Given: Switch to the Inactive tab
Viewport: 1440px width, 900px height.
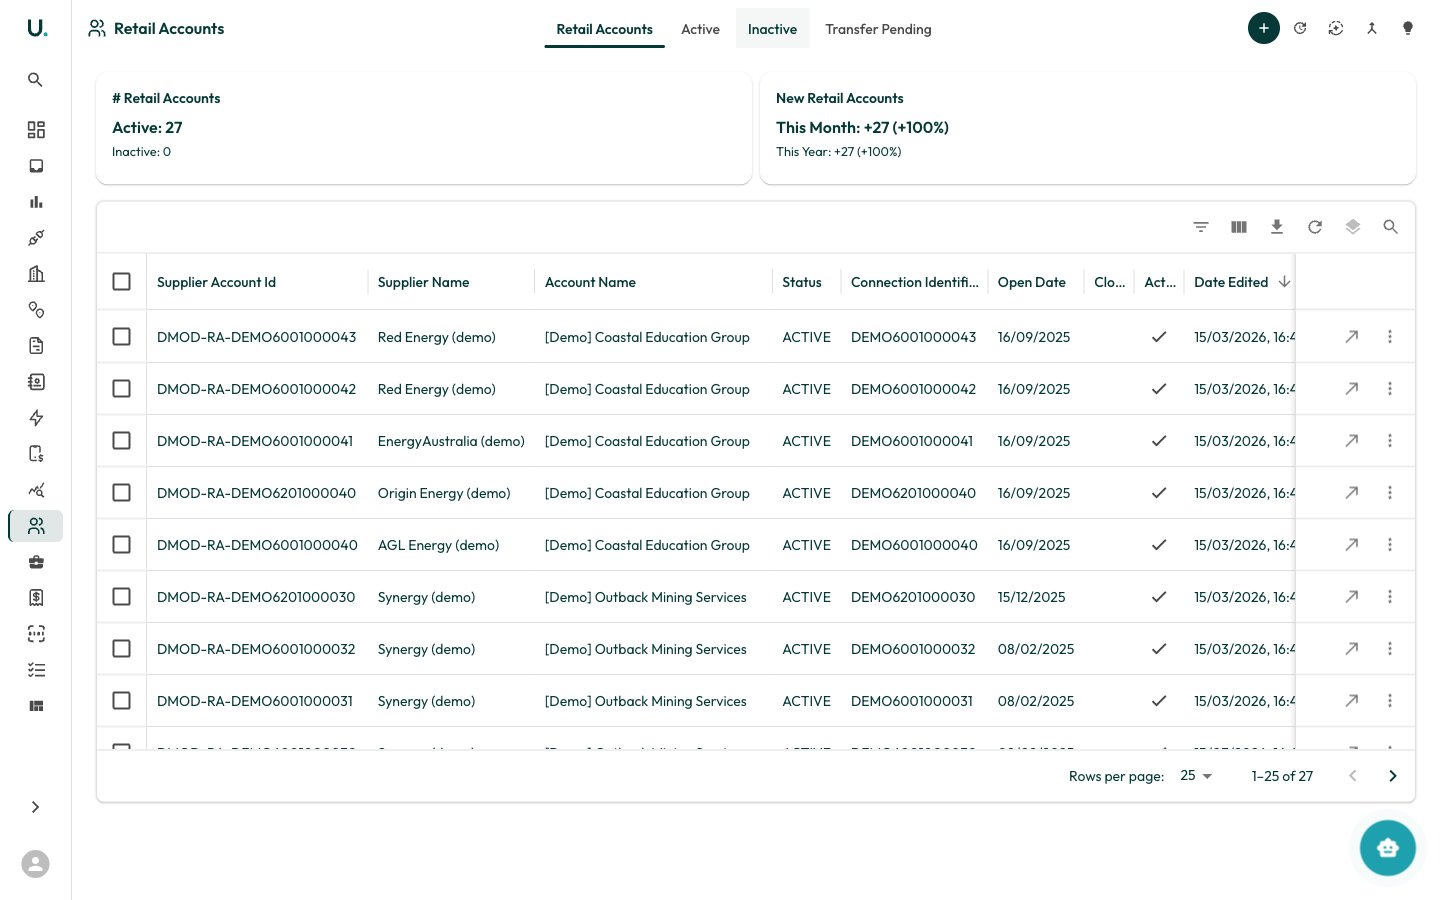Looking at the screenshot, I should (x=772, y=29).
